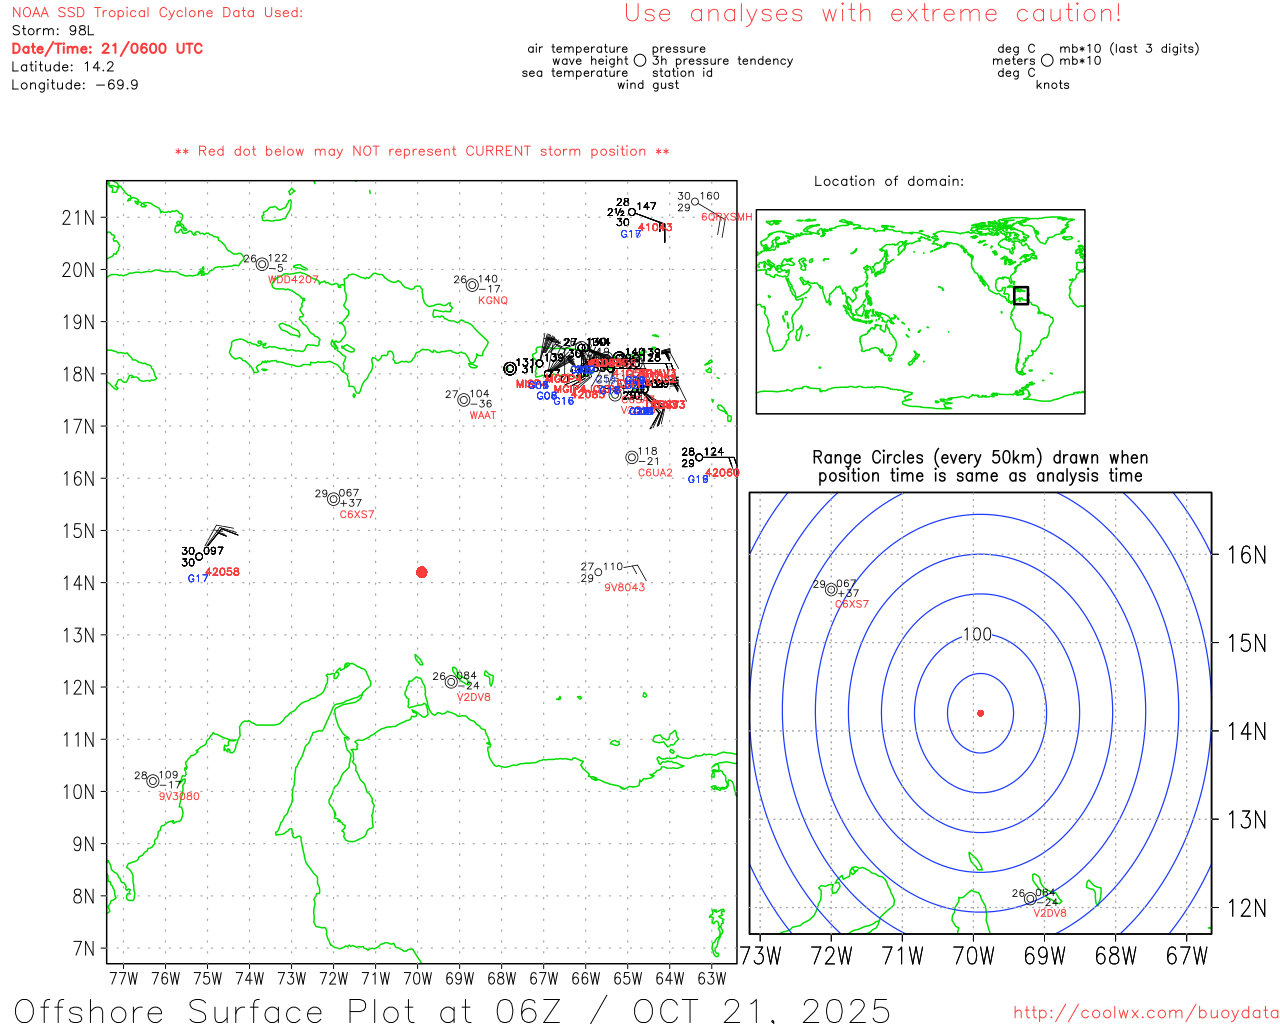Click the red dot warning note text
Screen dimensions: 1280x1024
point(422,151)
